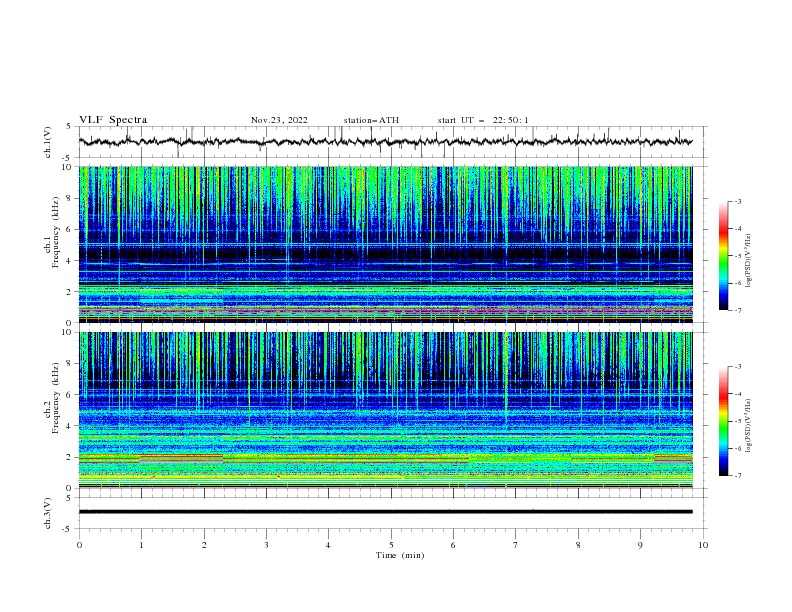Click the "7" tick on time axis
The width and height of the screenshot is (792, 612).
click(516, 545)
